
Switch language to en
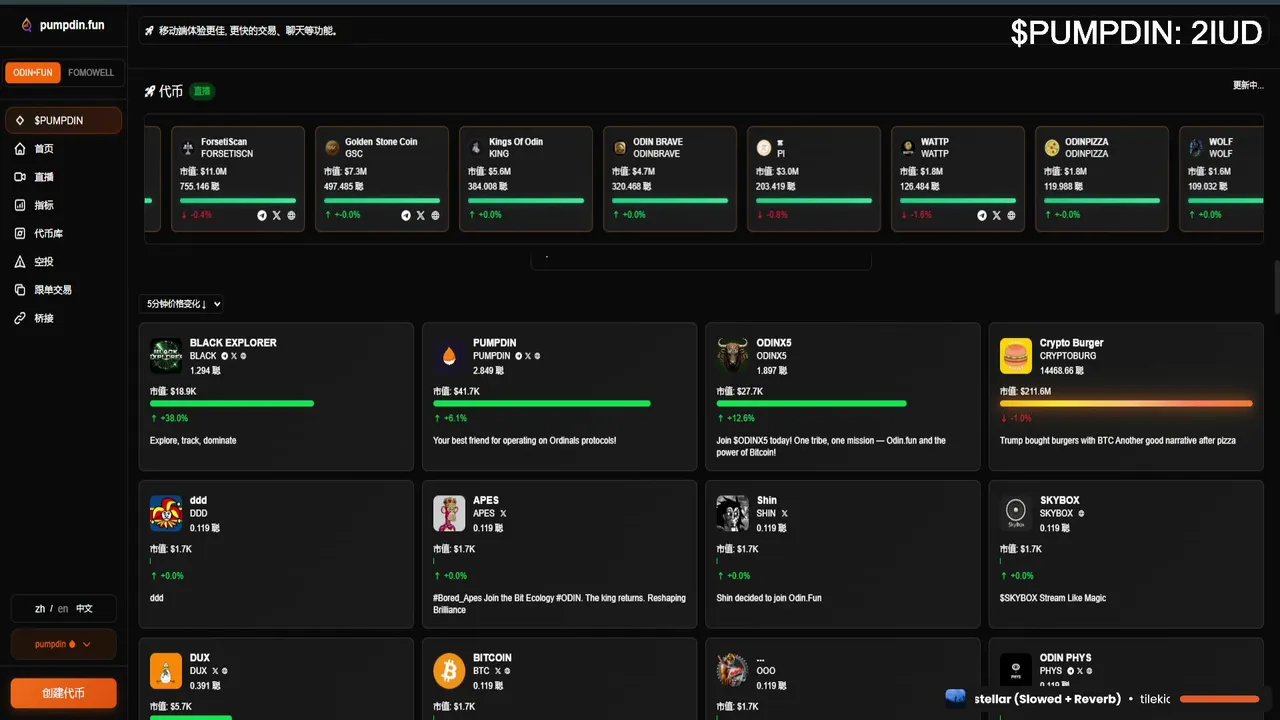[63, 608]
